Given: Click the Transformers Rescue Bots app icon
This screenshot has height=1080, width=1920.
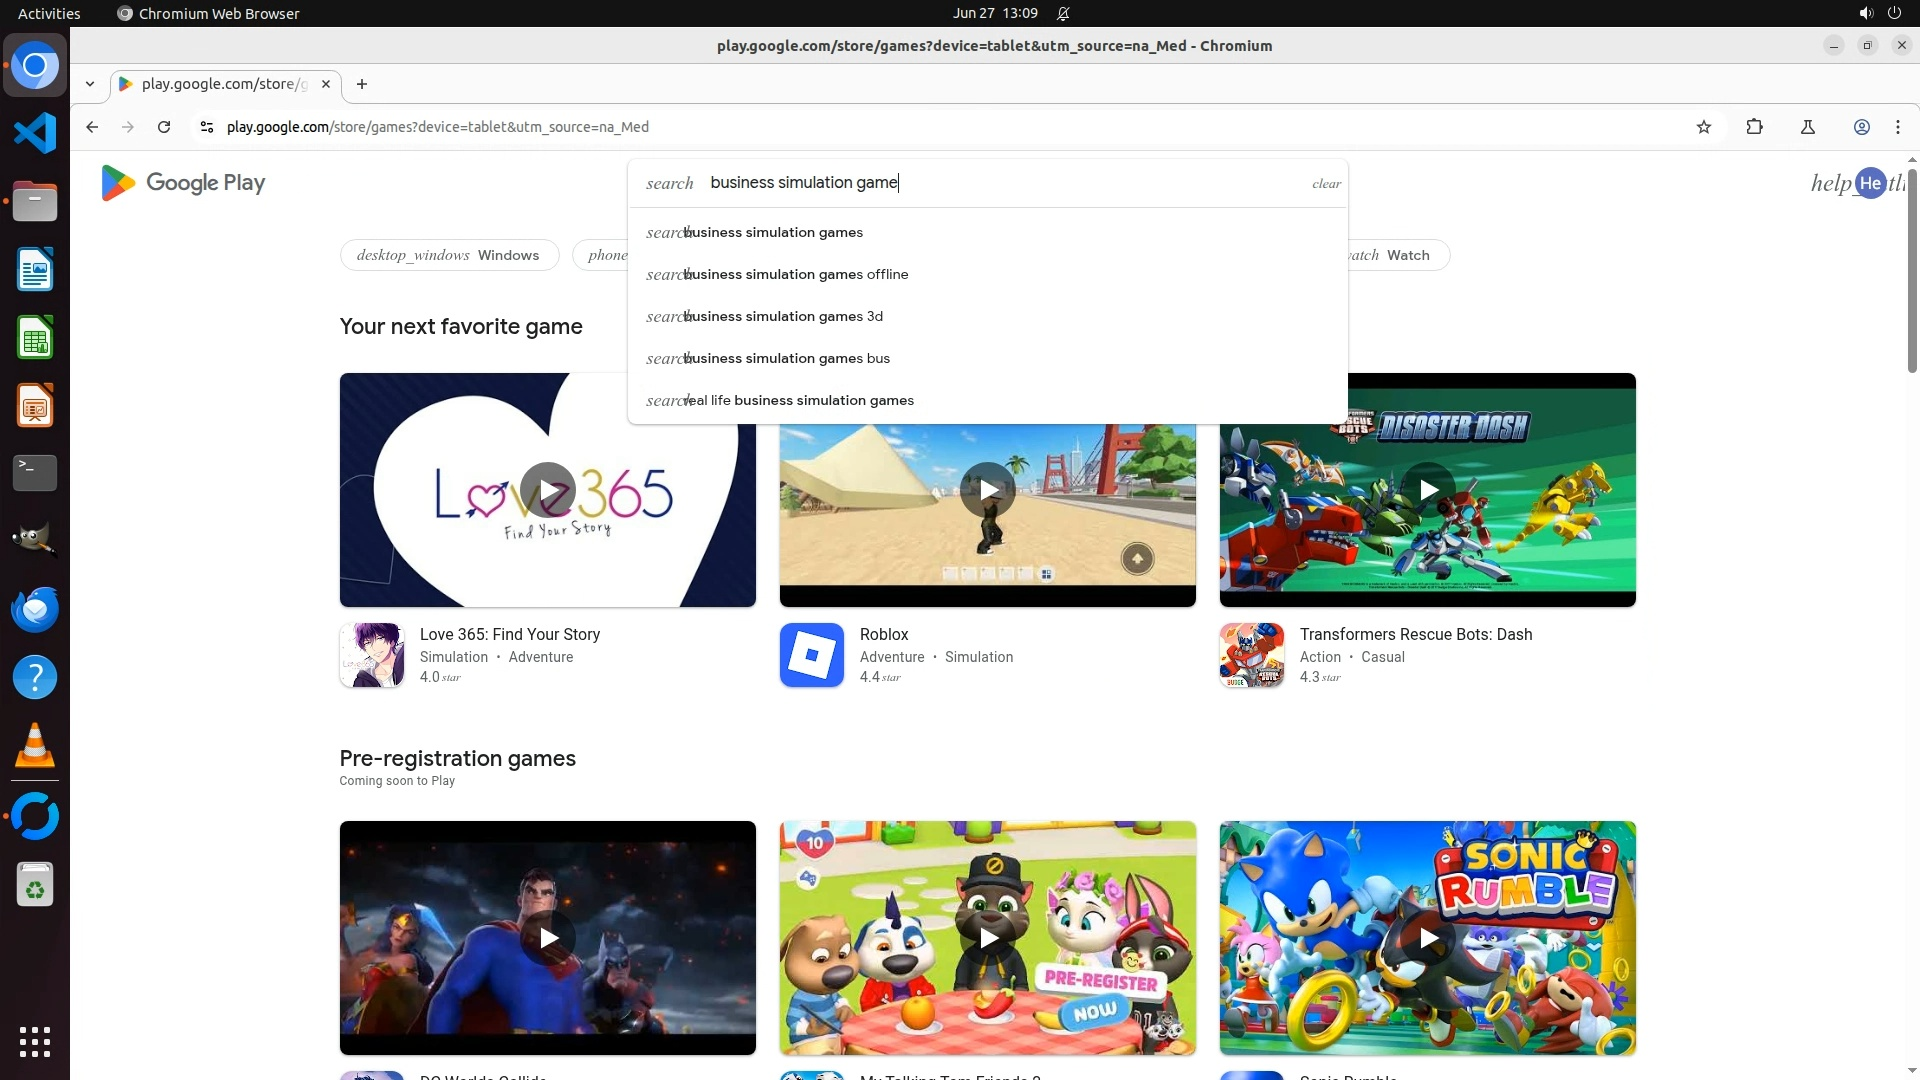Looking at the screenshot, I should coord(1251,655).
